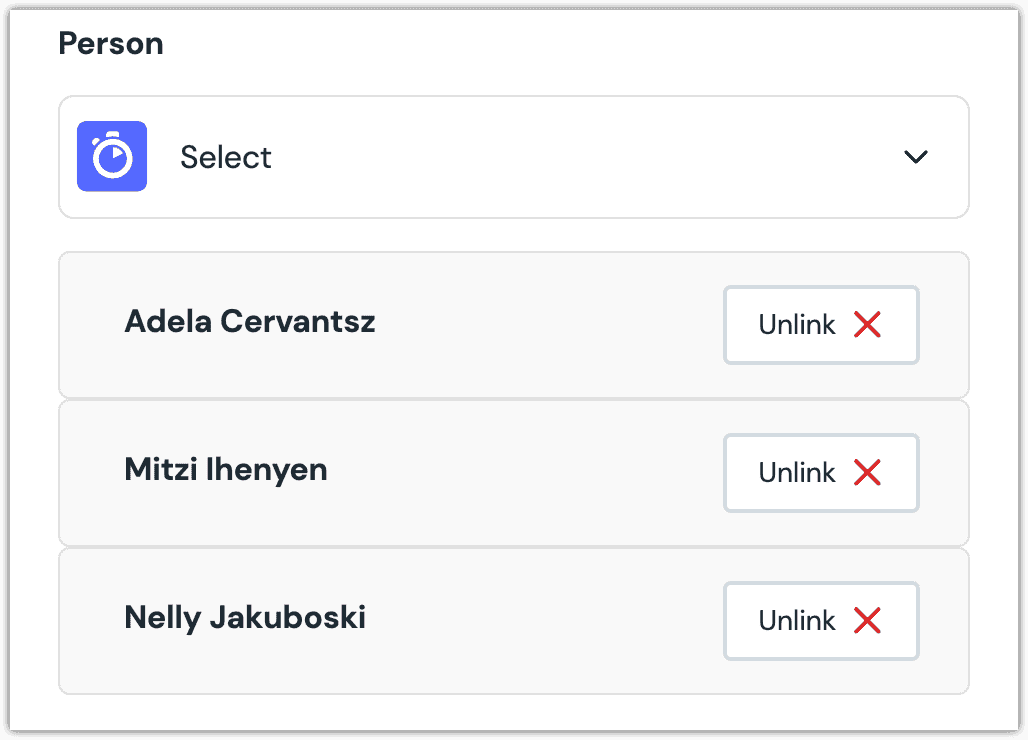The height and width of the screenshot is (740, 1028).
Task: Click the X icon in the bottom Unlink button
Action: point(869,620)
